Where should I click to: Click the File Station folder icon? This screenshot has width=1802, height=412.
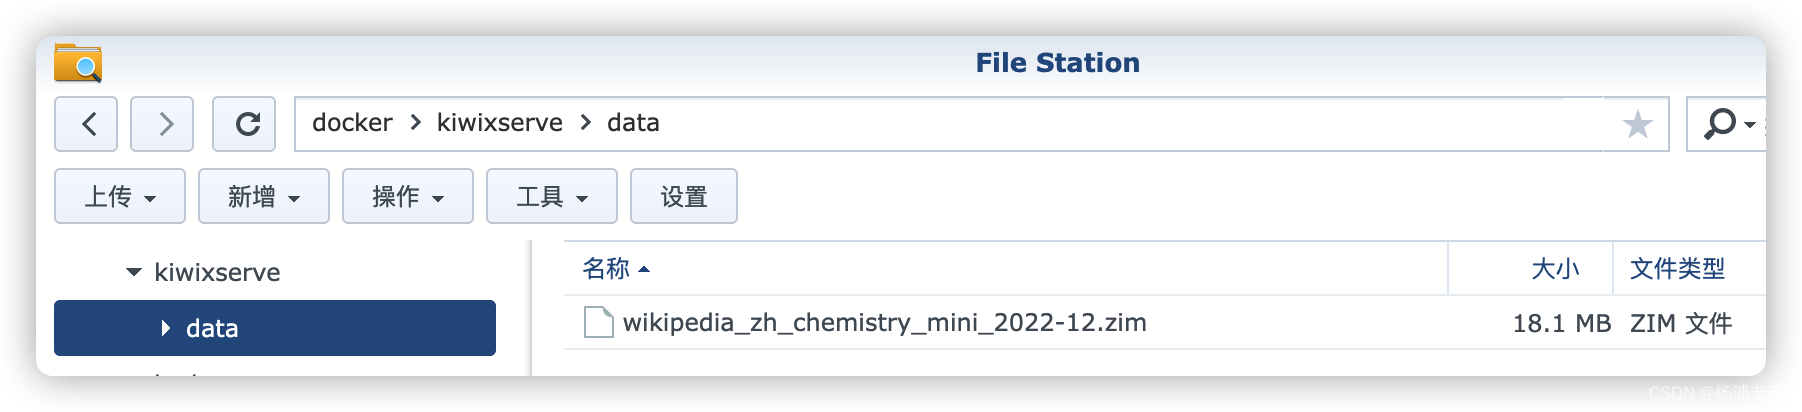coord(78,62)
